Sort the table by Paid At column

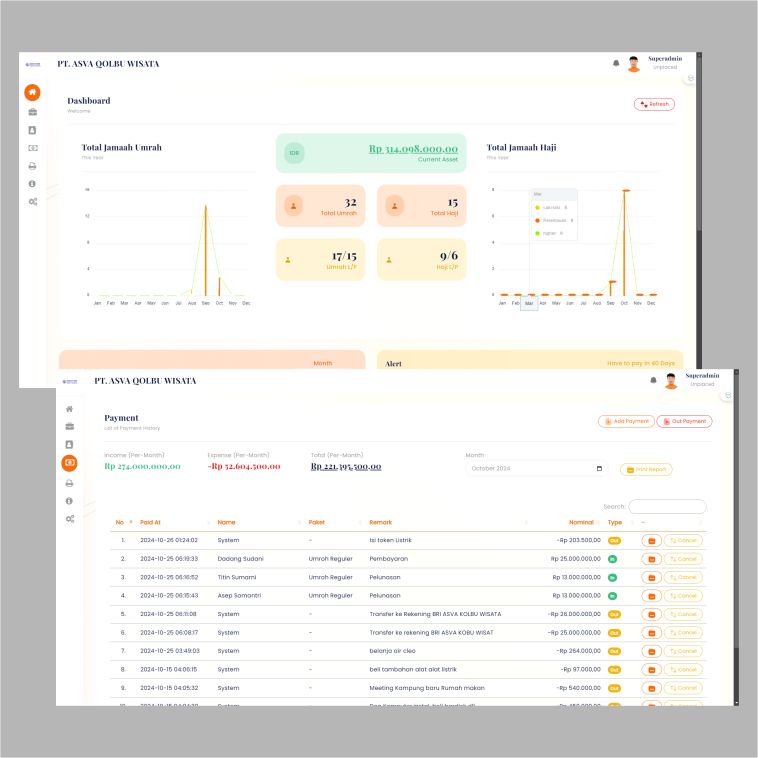coord(174,522)
